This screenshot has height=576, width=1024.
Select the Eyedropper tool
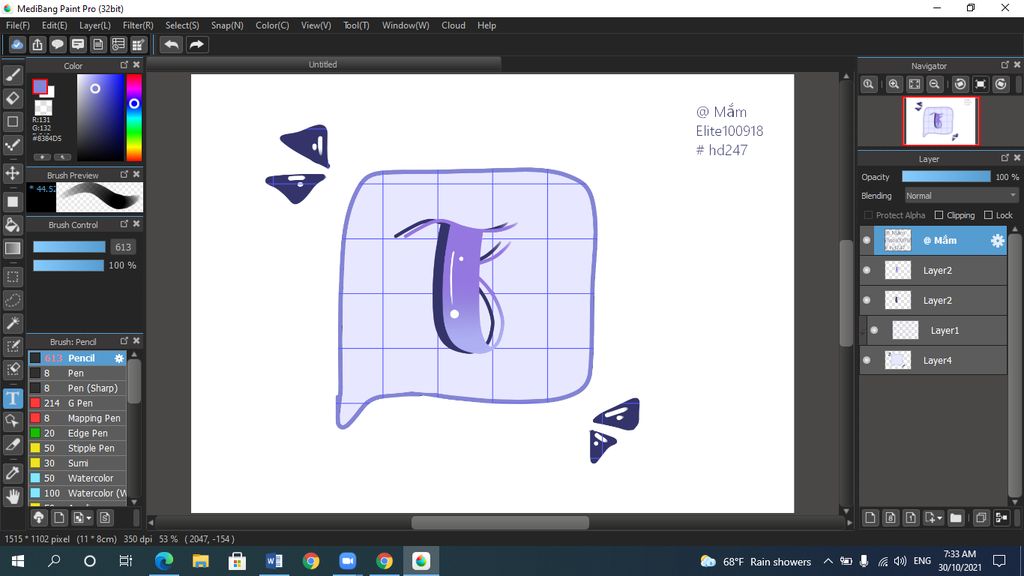(12, 473)
